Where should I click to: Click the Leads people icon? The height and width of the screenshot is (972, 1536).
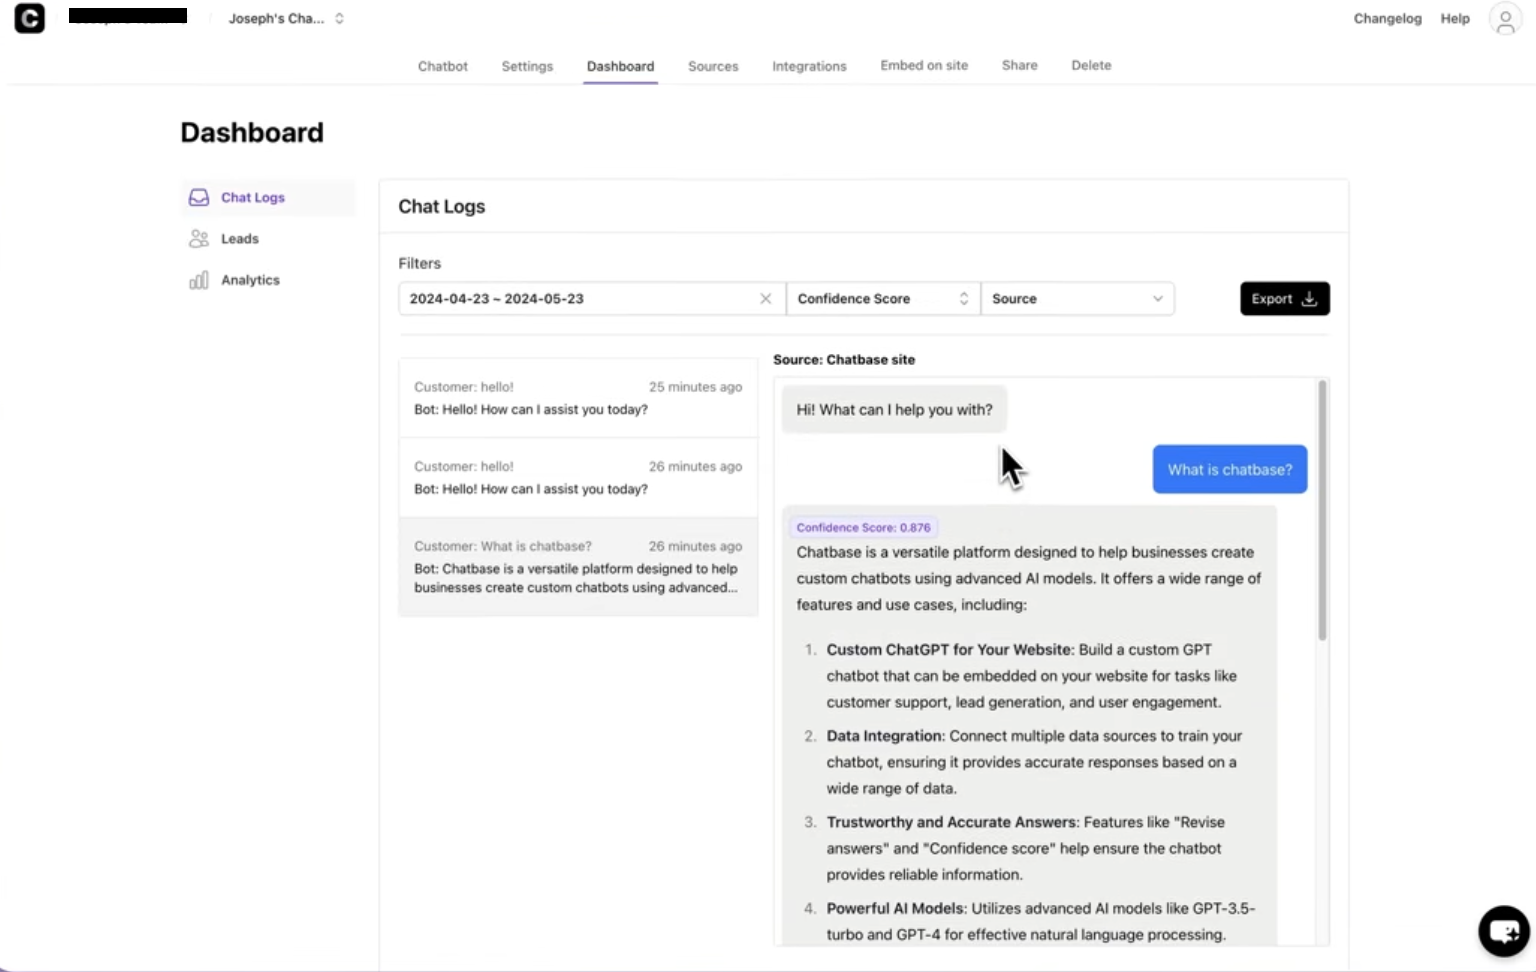point(199,238)
